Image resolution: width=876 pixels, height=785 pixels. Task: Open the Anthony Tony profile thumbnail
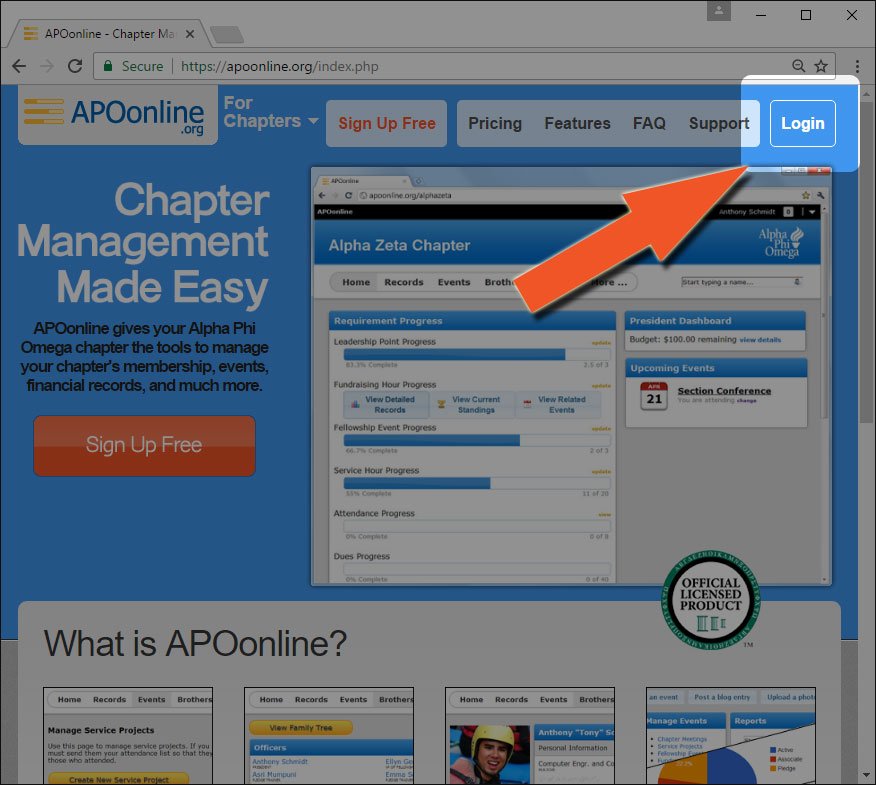pos(530,735)
